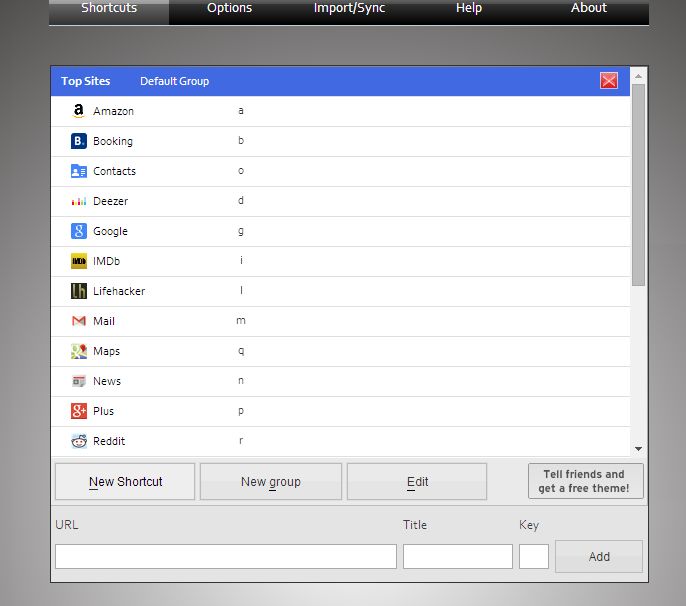
Task: Focus the URL input field
Action: tap(226, 557)
